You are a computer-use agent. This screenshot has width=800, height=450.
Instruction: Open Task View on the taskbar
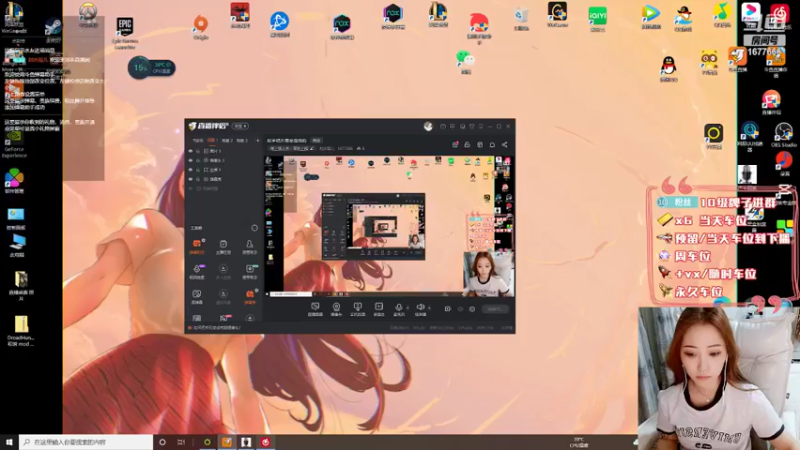click(x=181, y=442)
